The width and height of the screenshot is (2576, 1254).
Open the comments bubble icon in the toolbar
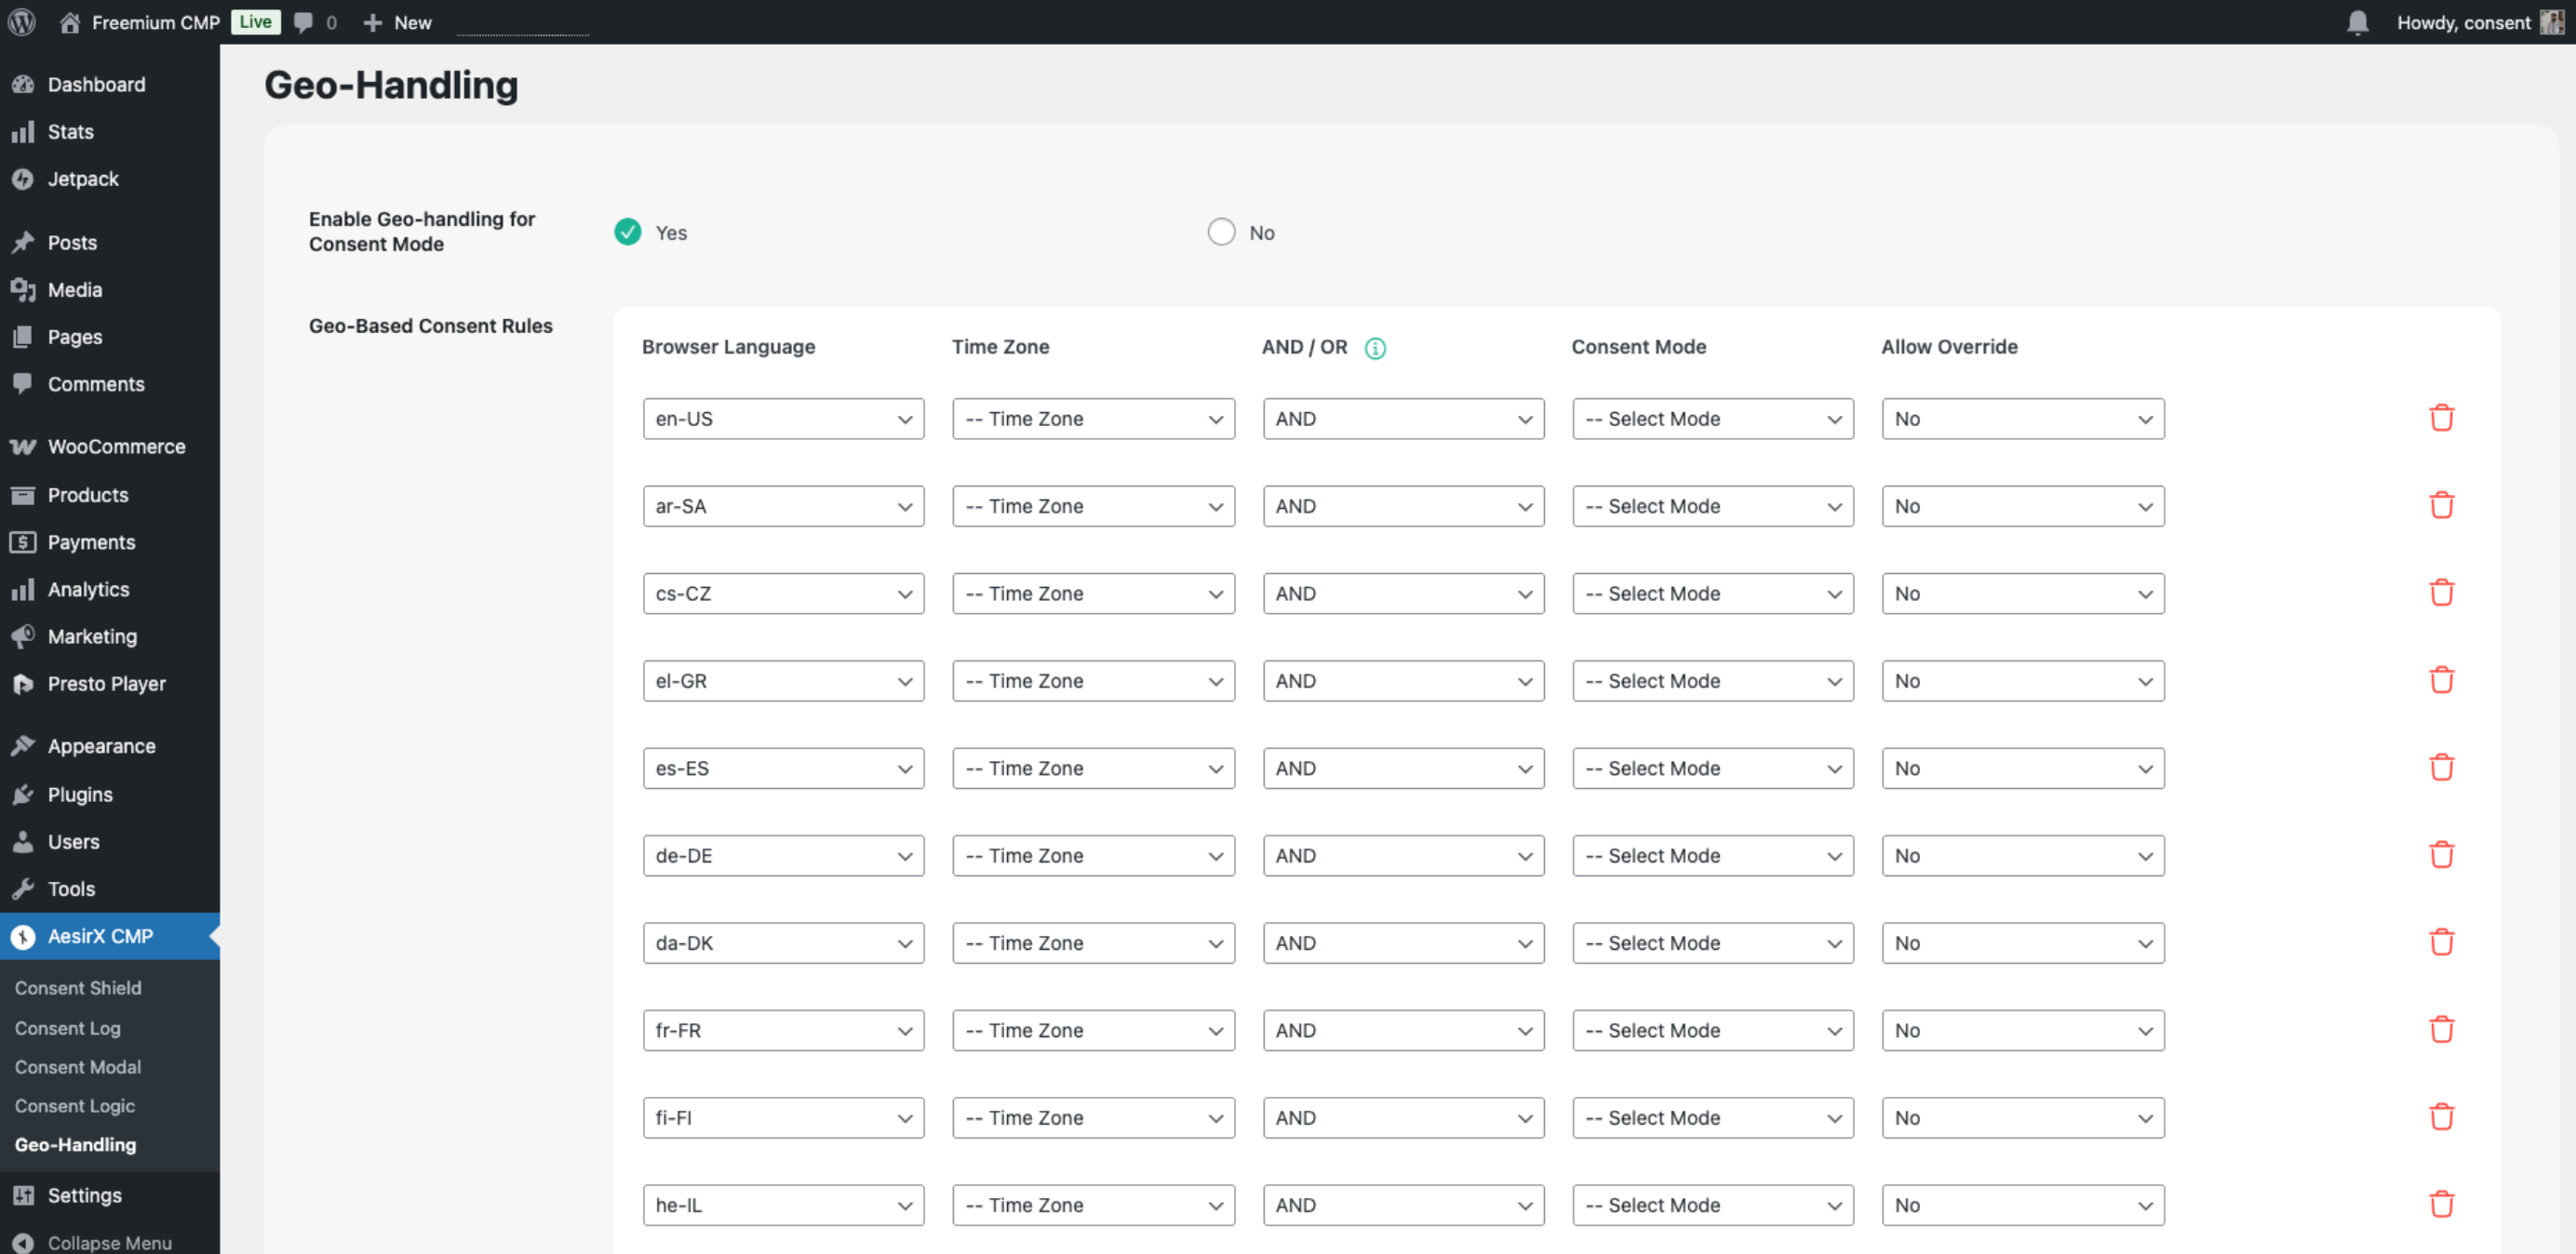[x=303, y=22]
